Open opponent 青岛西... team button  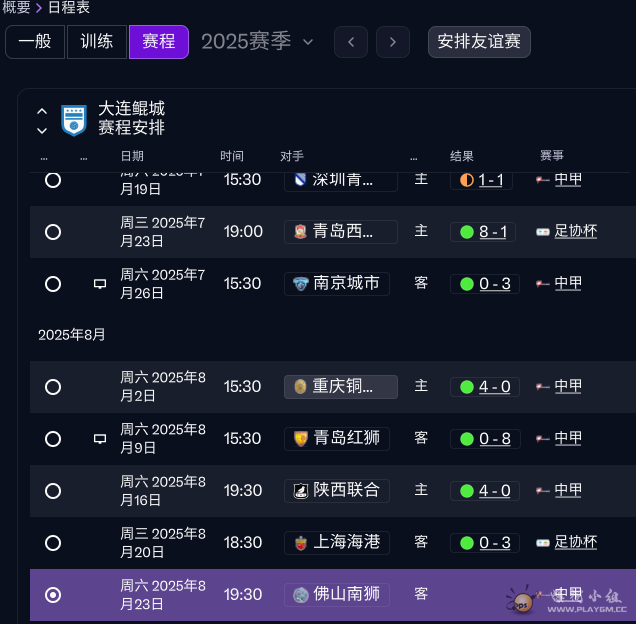pyautogui.click(x=341, y=232)
